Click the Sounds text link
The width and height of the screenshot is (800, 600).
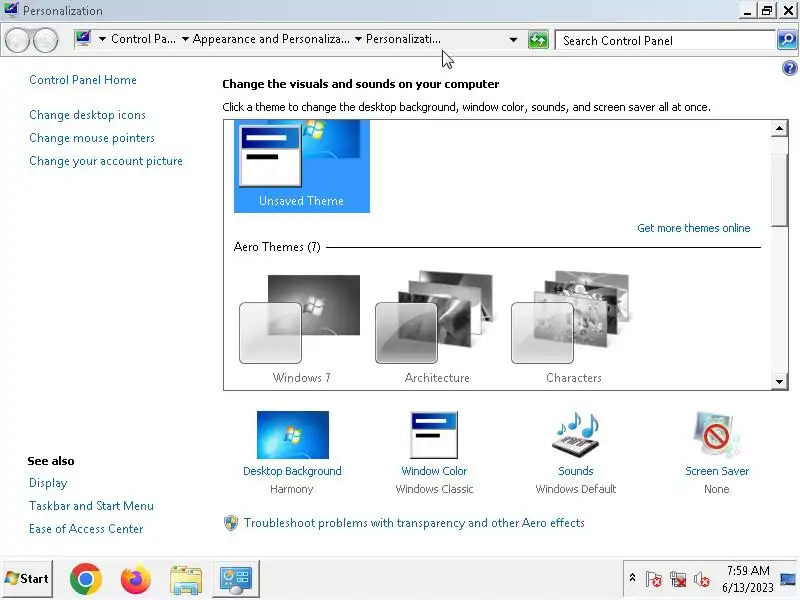pos(576,471)
